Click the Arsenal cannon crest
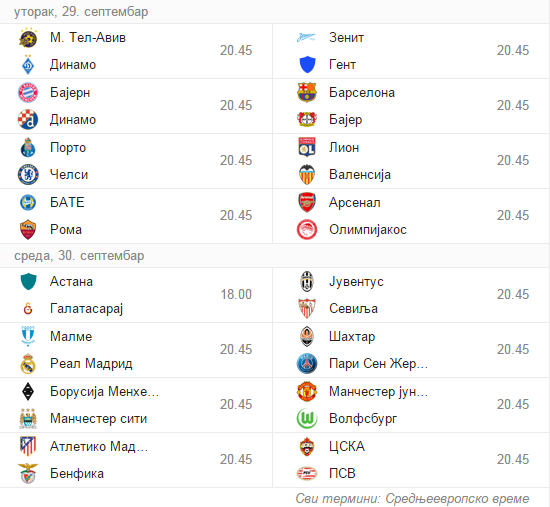 coord(307,202)
